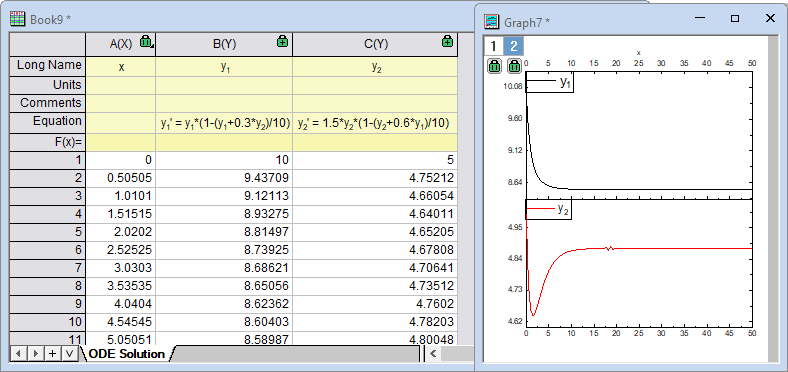This screenshot has width=788, height=372.
Task: Add a new sheet with the plus button
Action: (52, 354)
